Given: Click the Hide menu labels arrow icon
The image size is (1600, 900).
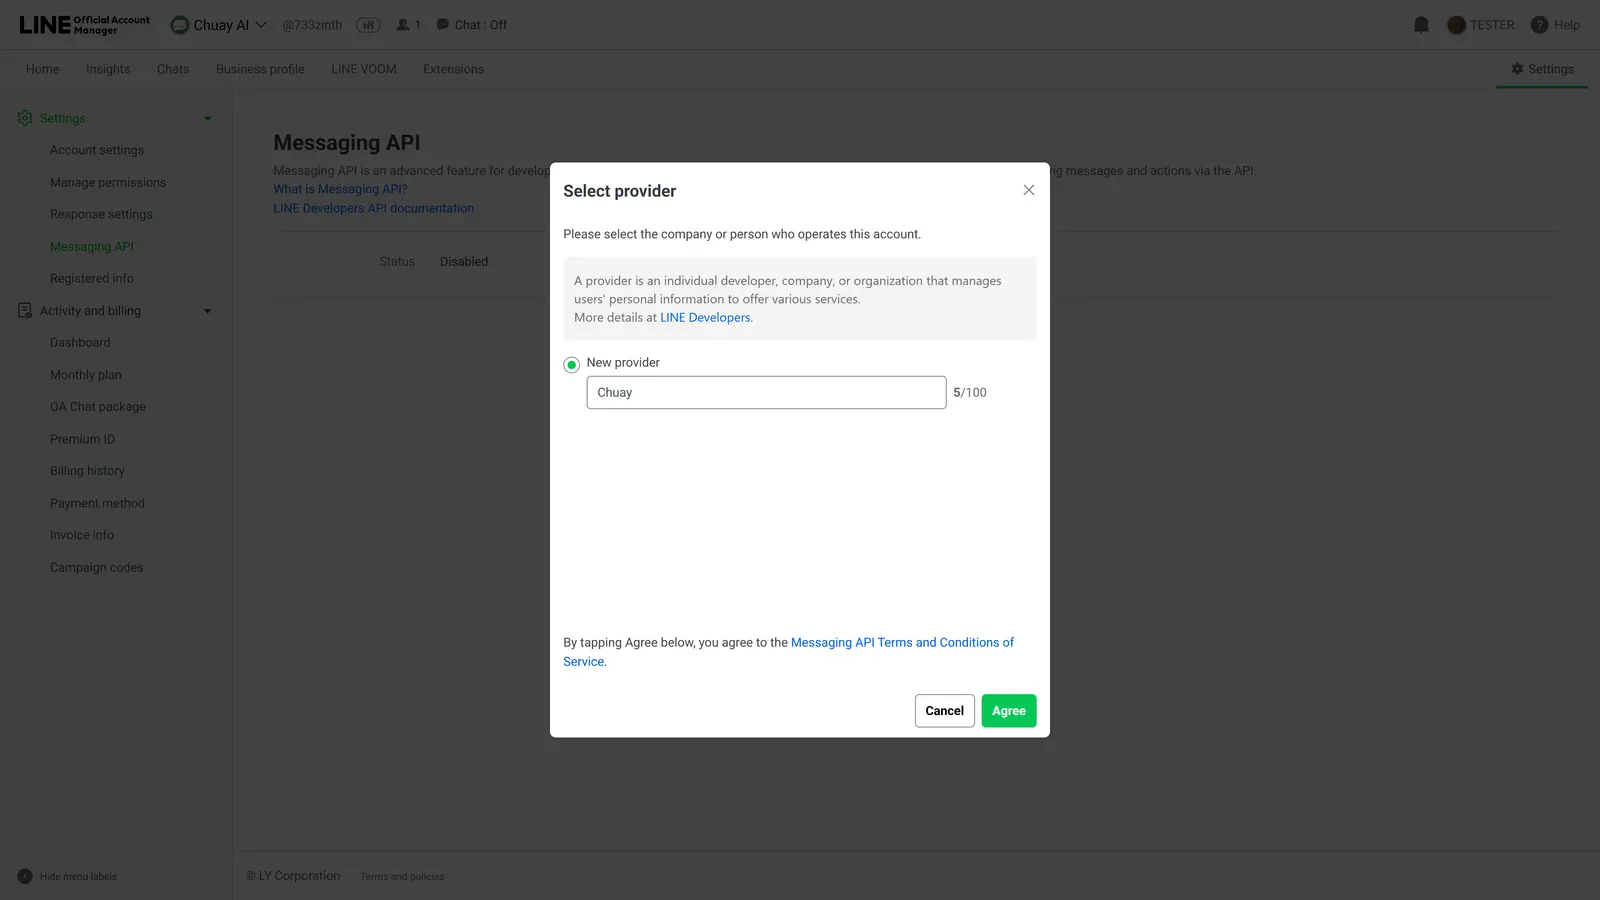Looking at the screenshot, I should tap(25, 876).
